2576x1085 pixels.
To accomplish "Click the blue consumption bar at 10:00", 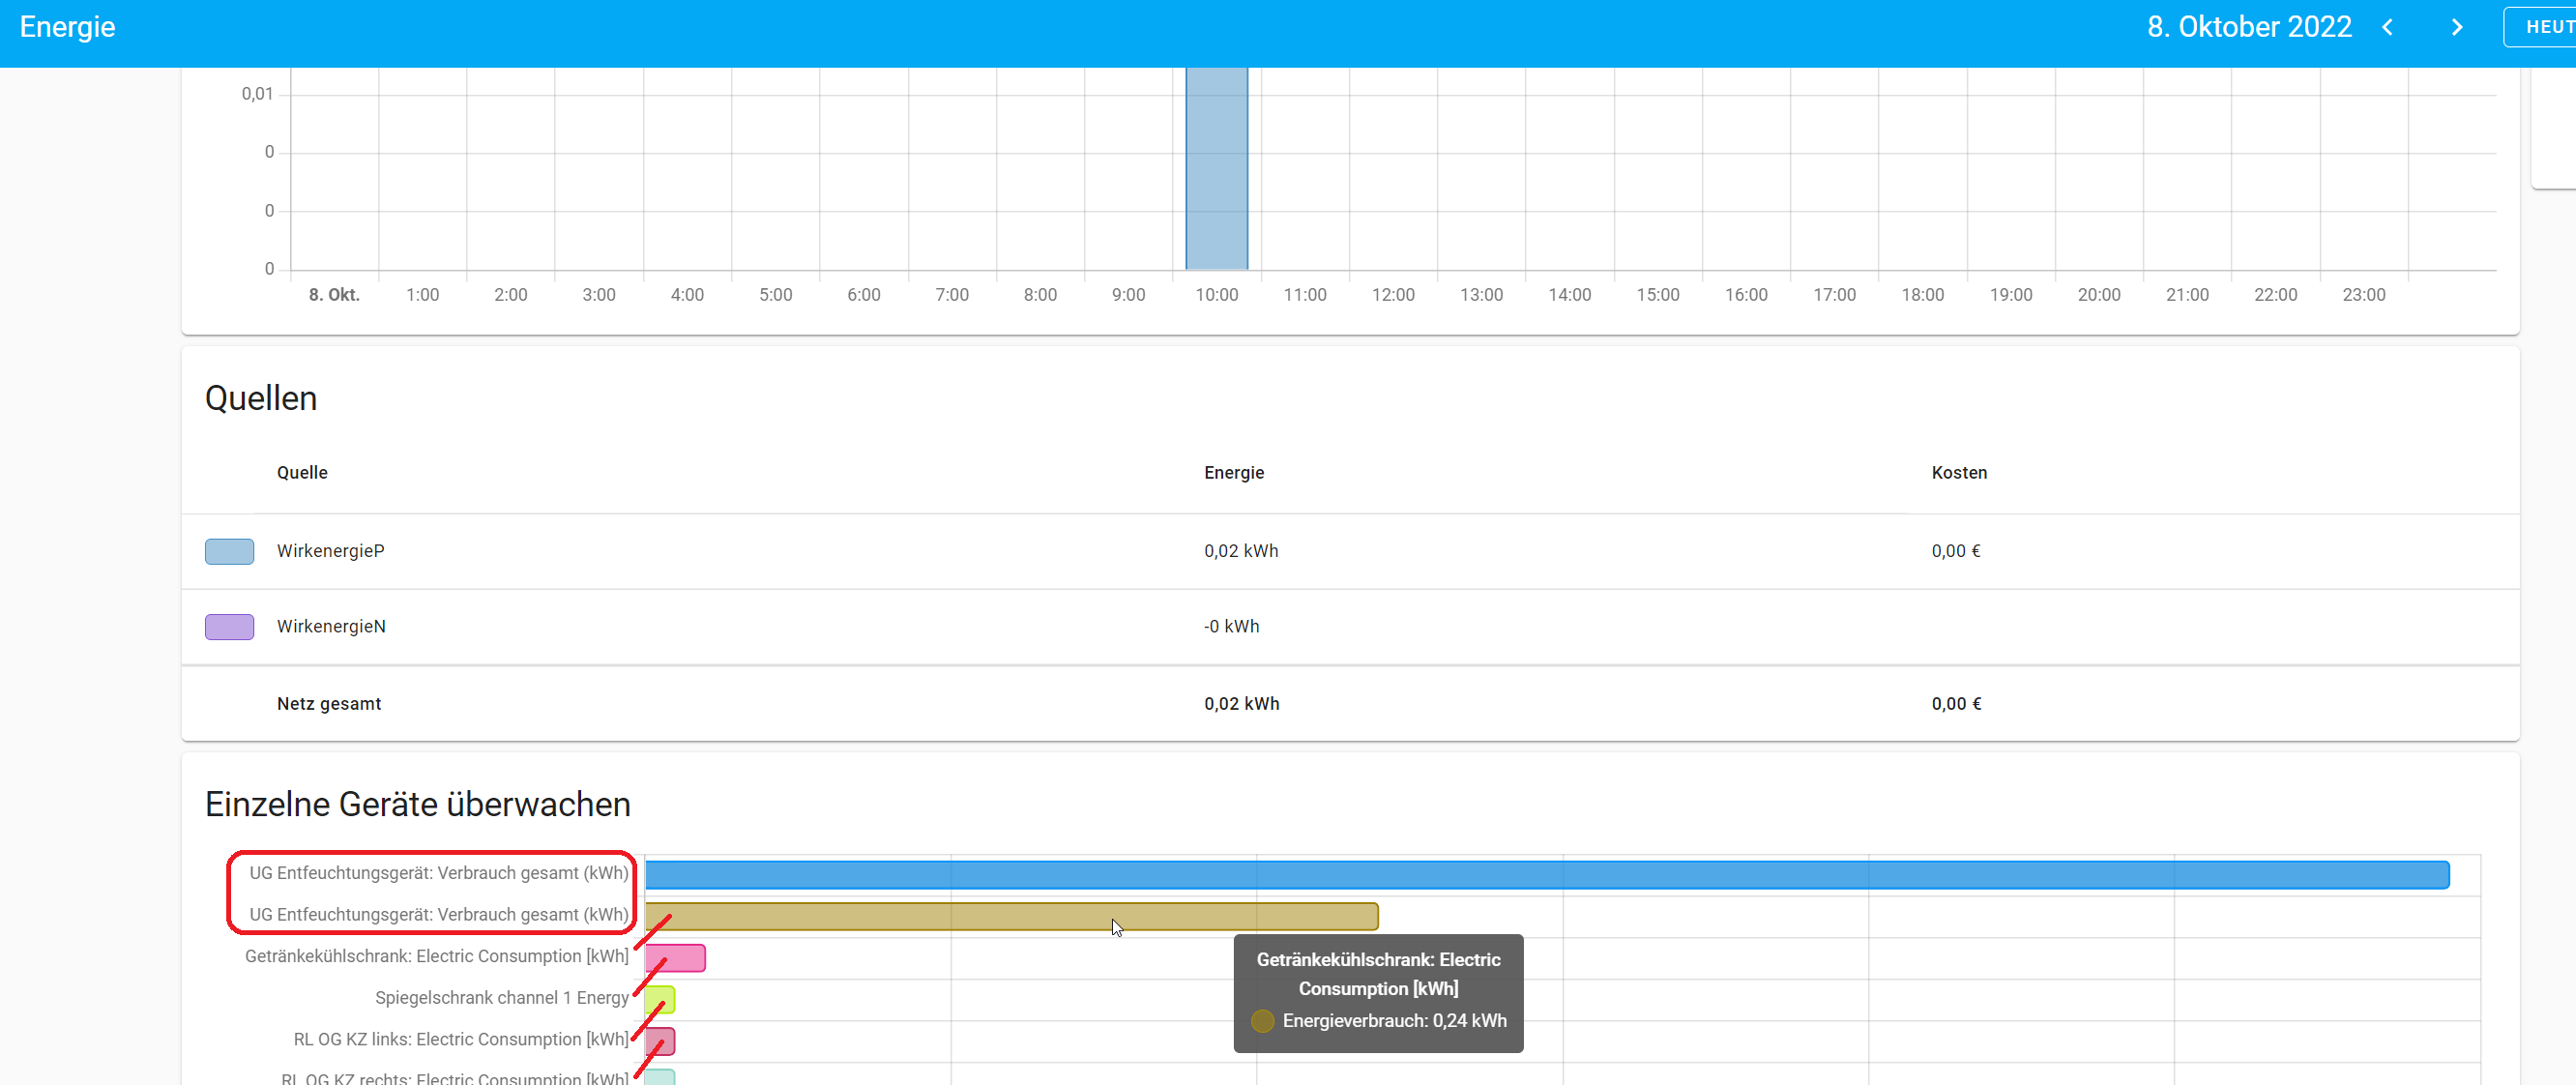I will (x=1216, y=168).
